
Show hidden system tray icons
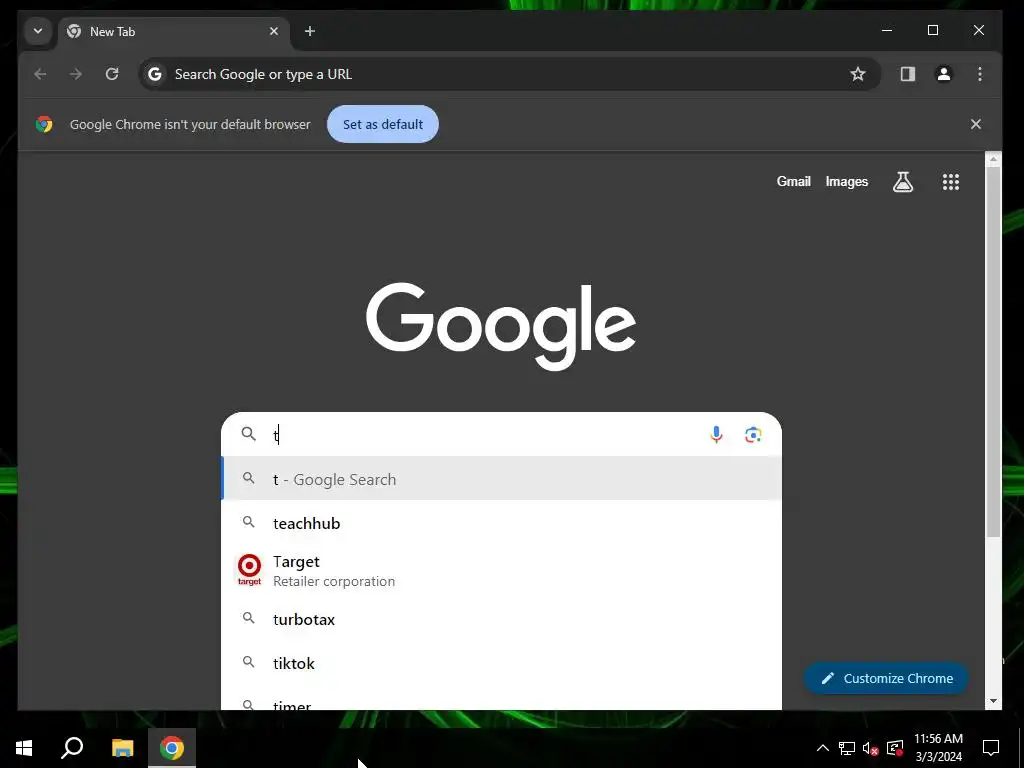tap(823, 748)
